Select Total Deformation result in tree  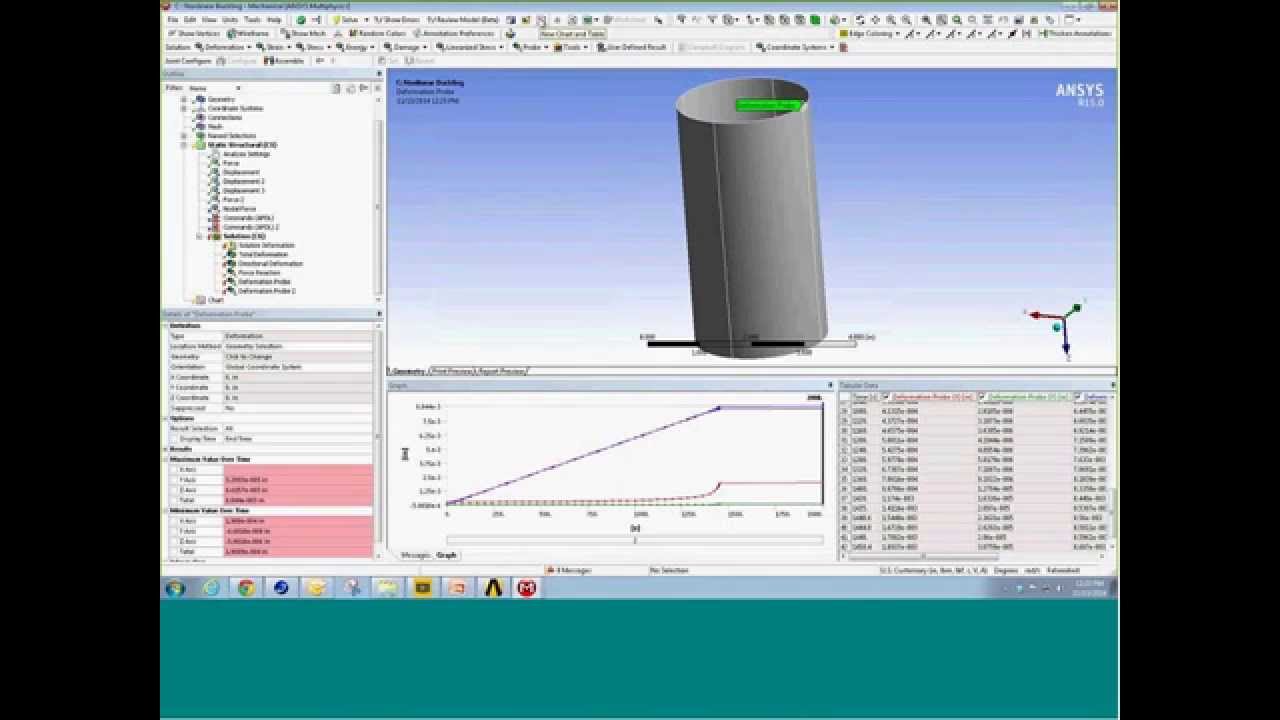point(263,254)
